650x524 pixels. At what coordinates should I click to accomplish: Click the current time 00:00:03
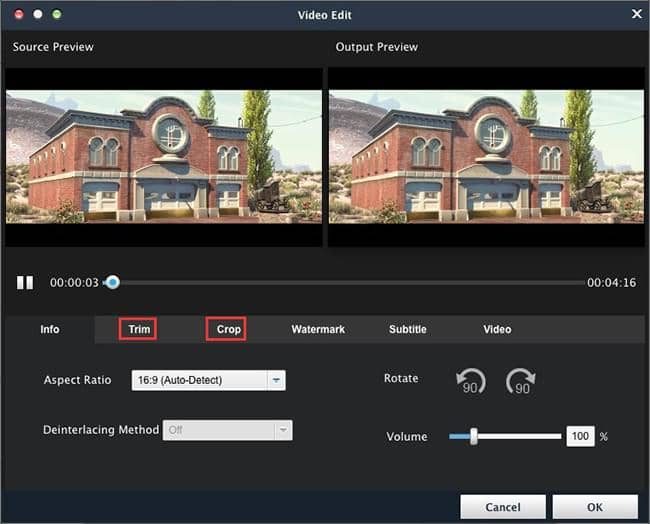(74, 283)
